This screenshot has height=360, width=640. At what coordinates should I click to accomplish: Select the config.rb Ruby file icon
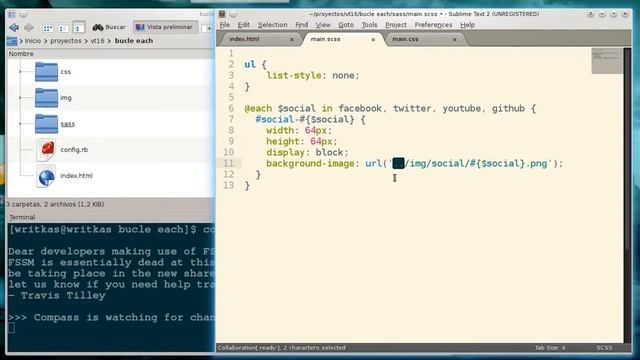coord(46,149)
